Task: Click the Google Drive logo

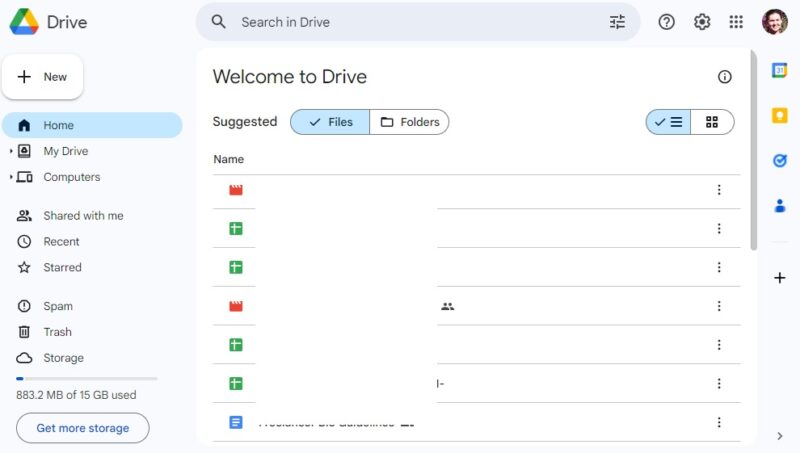Action: pyautogui.click(x=24, y=22)
